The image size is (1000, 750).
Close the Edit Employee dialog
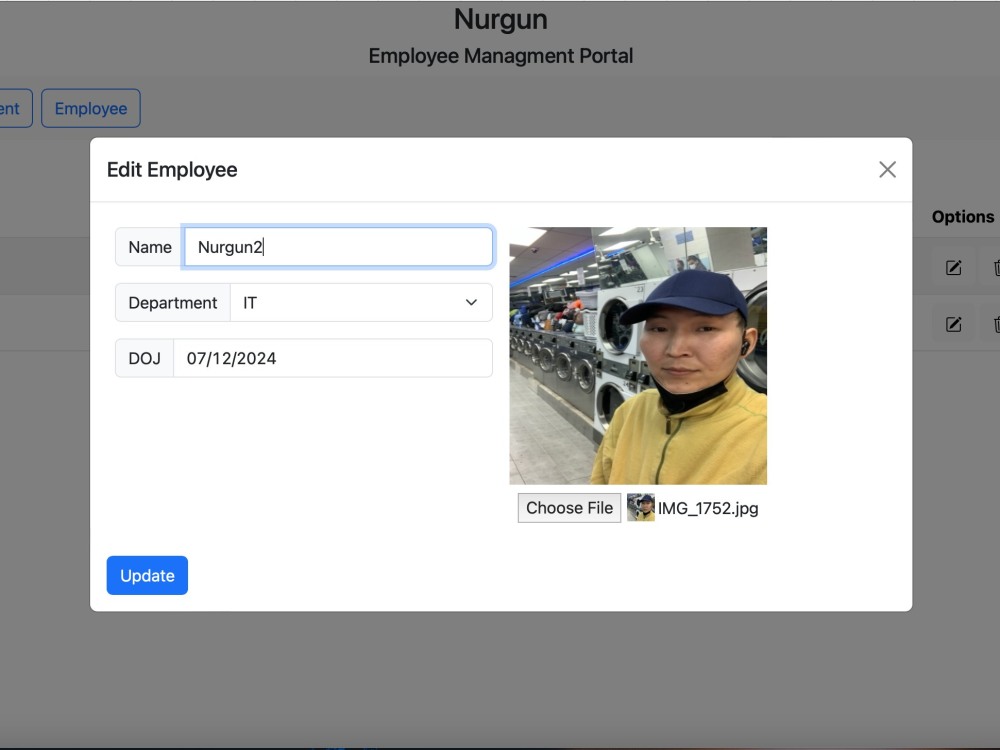(887, 170)
